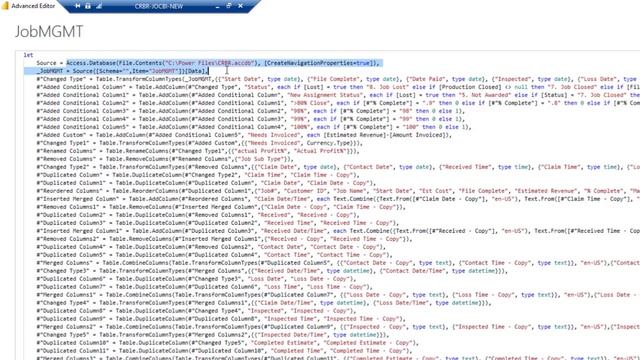The width and height of the screenshot is (640, 360).
Task: Click the #"Added Custom" Needs Invoiced line
Action: point(244,135)
